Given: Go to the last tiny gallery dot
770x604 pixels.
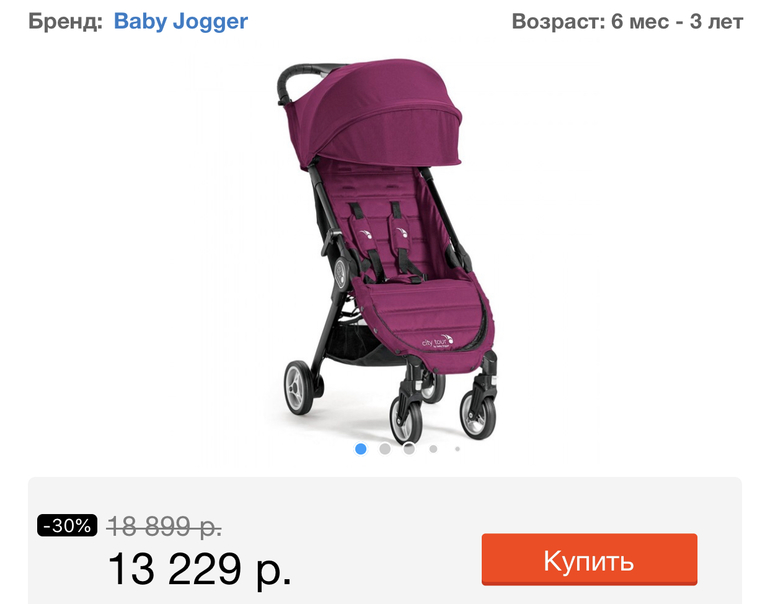Looking at the screenshot, I should tap(457, 449).
